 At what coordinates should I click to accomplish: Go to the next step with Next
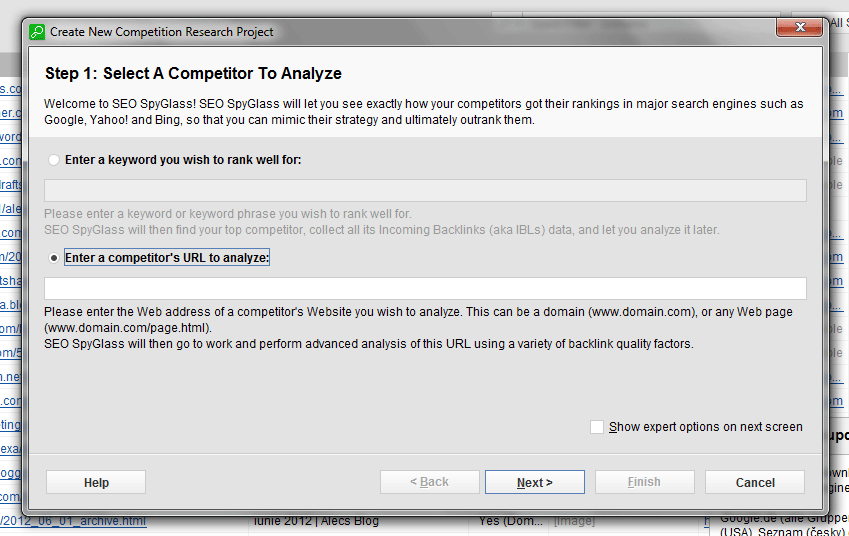[534, 482]
